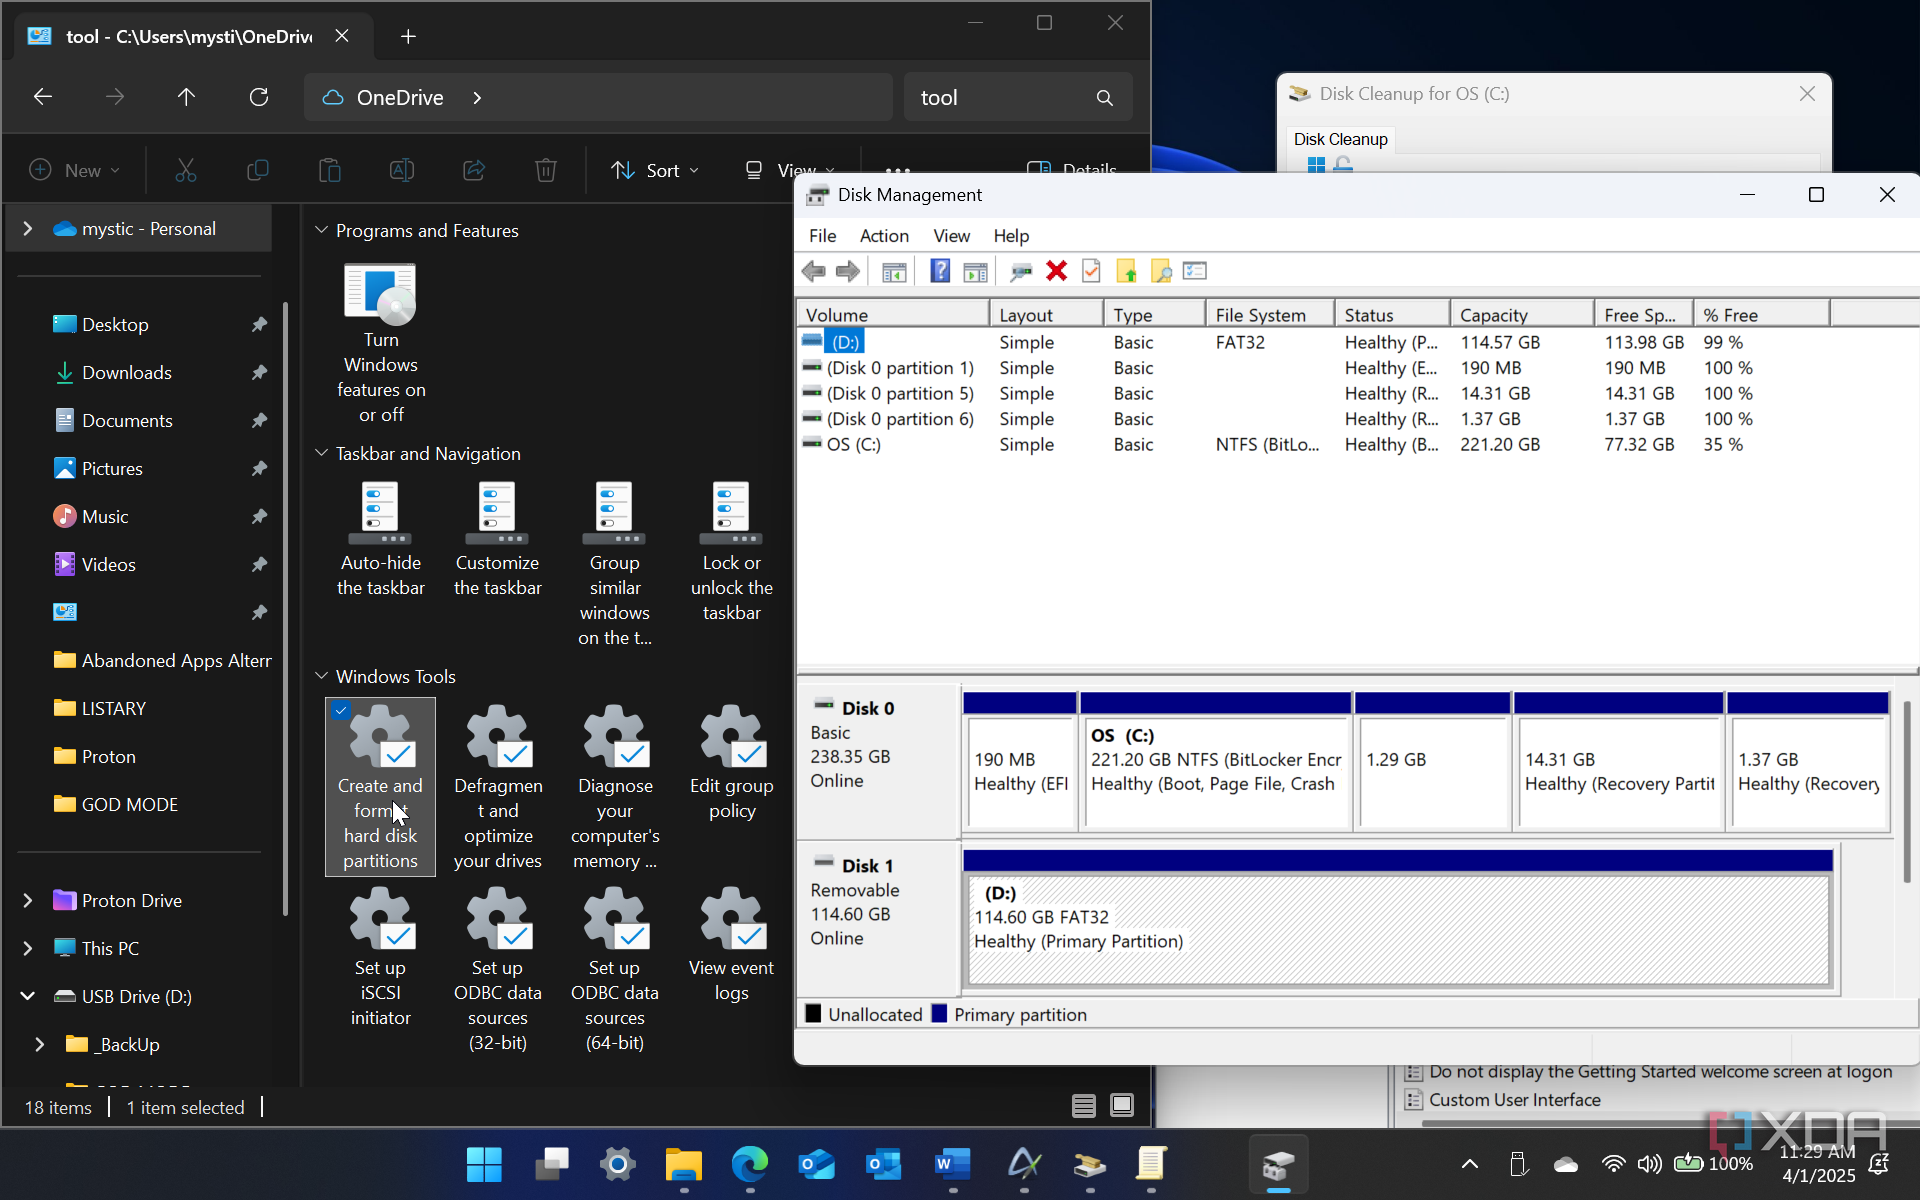Collapse the Windows Tools group
This screenshot has height=1200, width=1920.
point(322,676)
